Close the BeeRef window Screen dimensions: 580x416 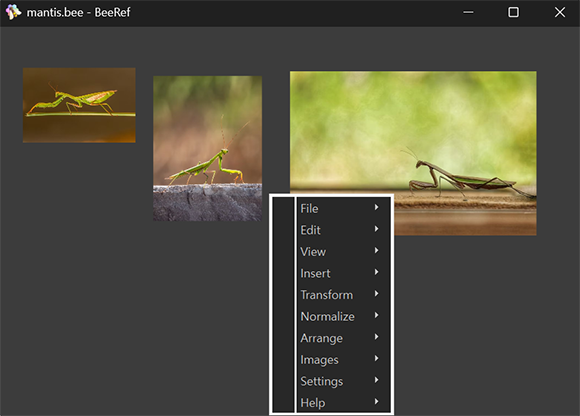560,12
